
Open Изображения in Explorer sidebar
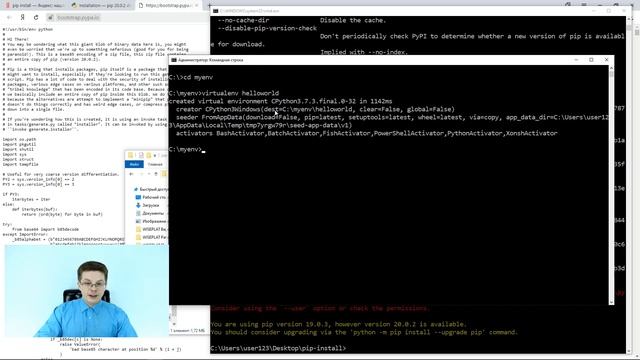[151, 221]
